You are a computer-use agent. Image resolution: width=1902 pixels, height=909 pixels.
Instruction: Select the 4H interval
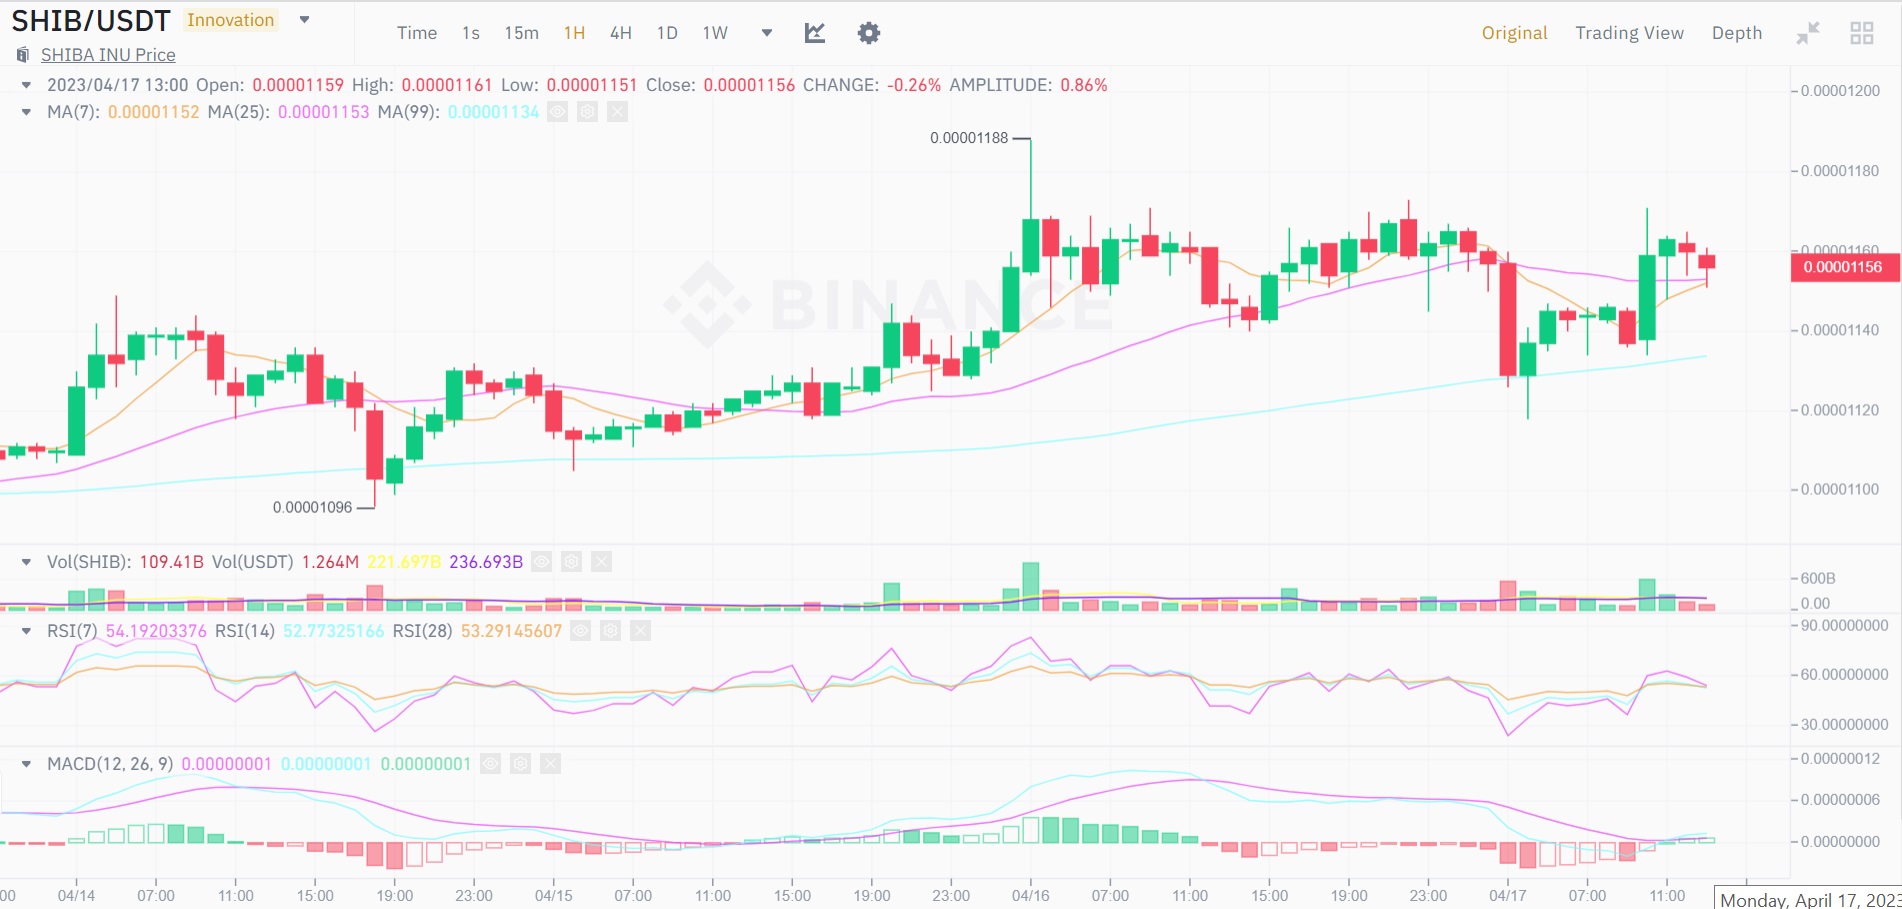click(621, 33)
